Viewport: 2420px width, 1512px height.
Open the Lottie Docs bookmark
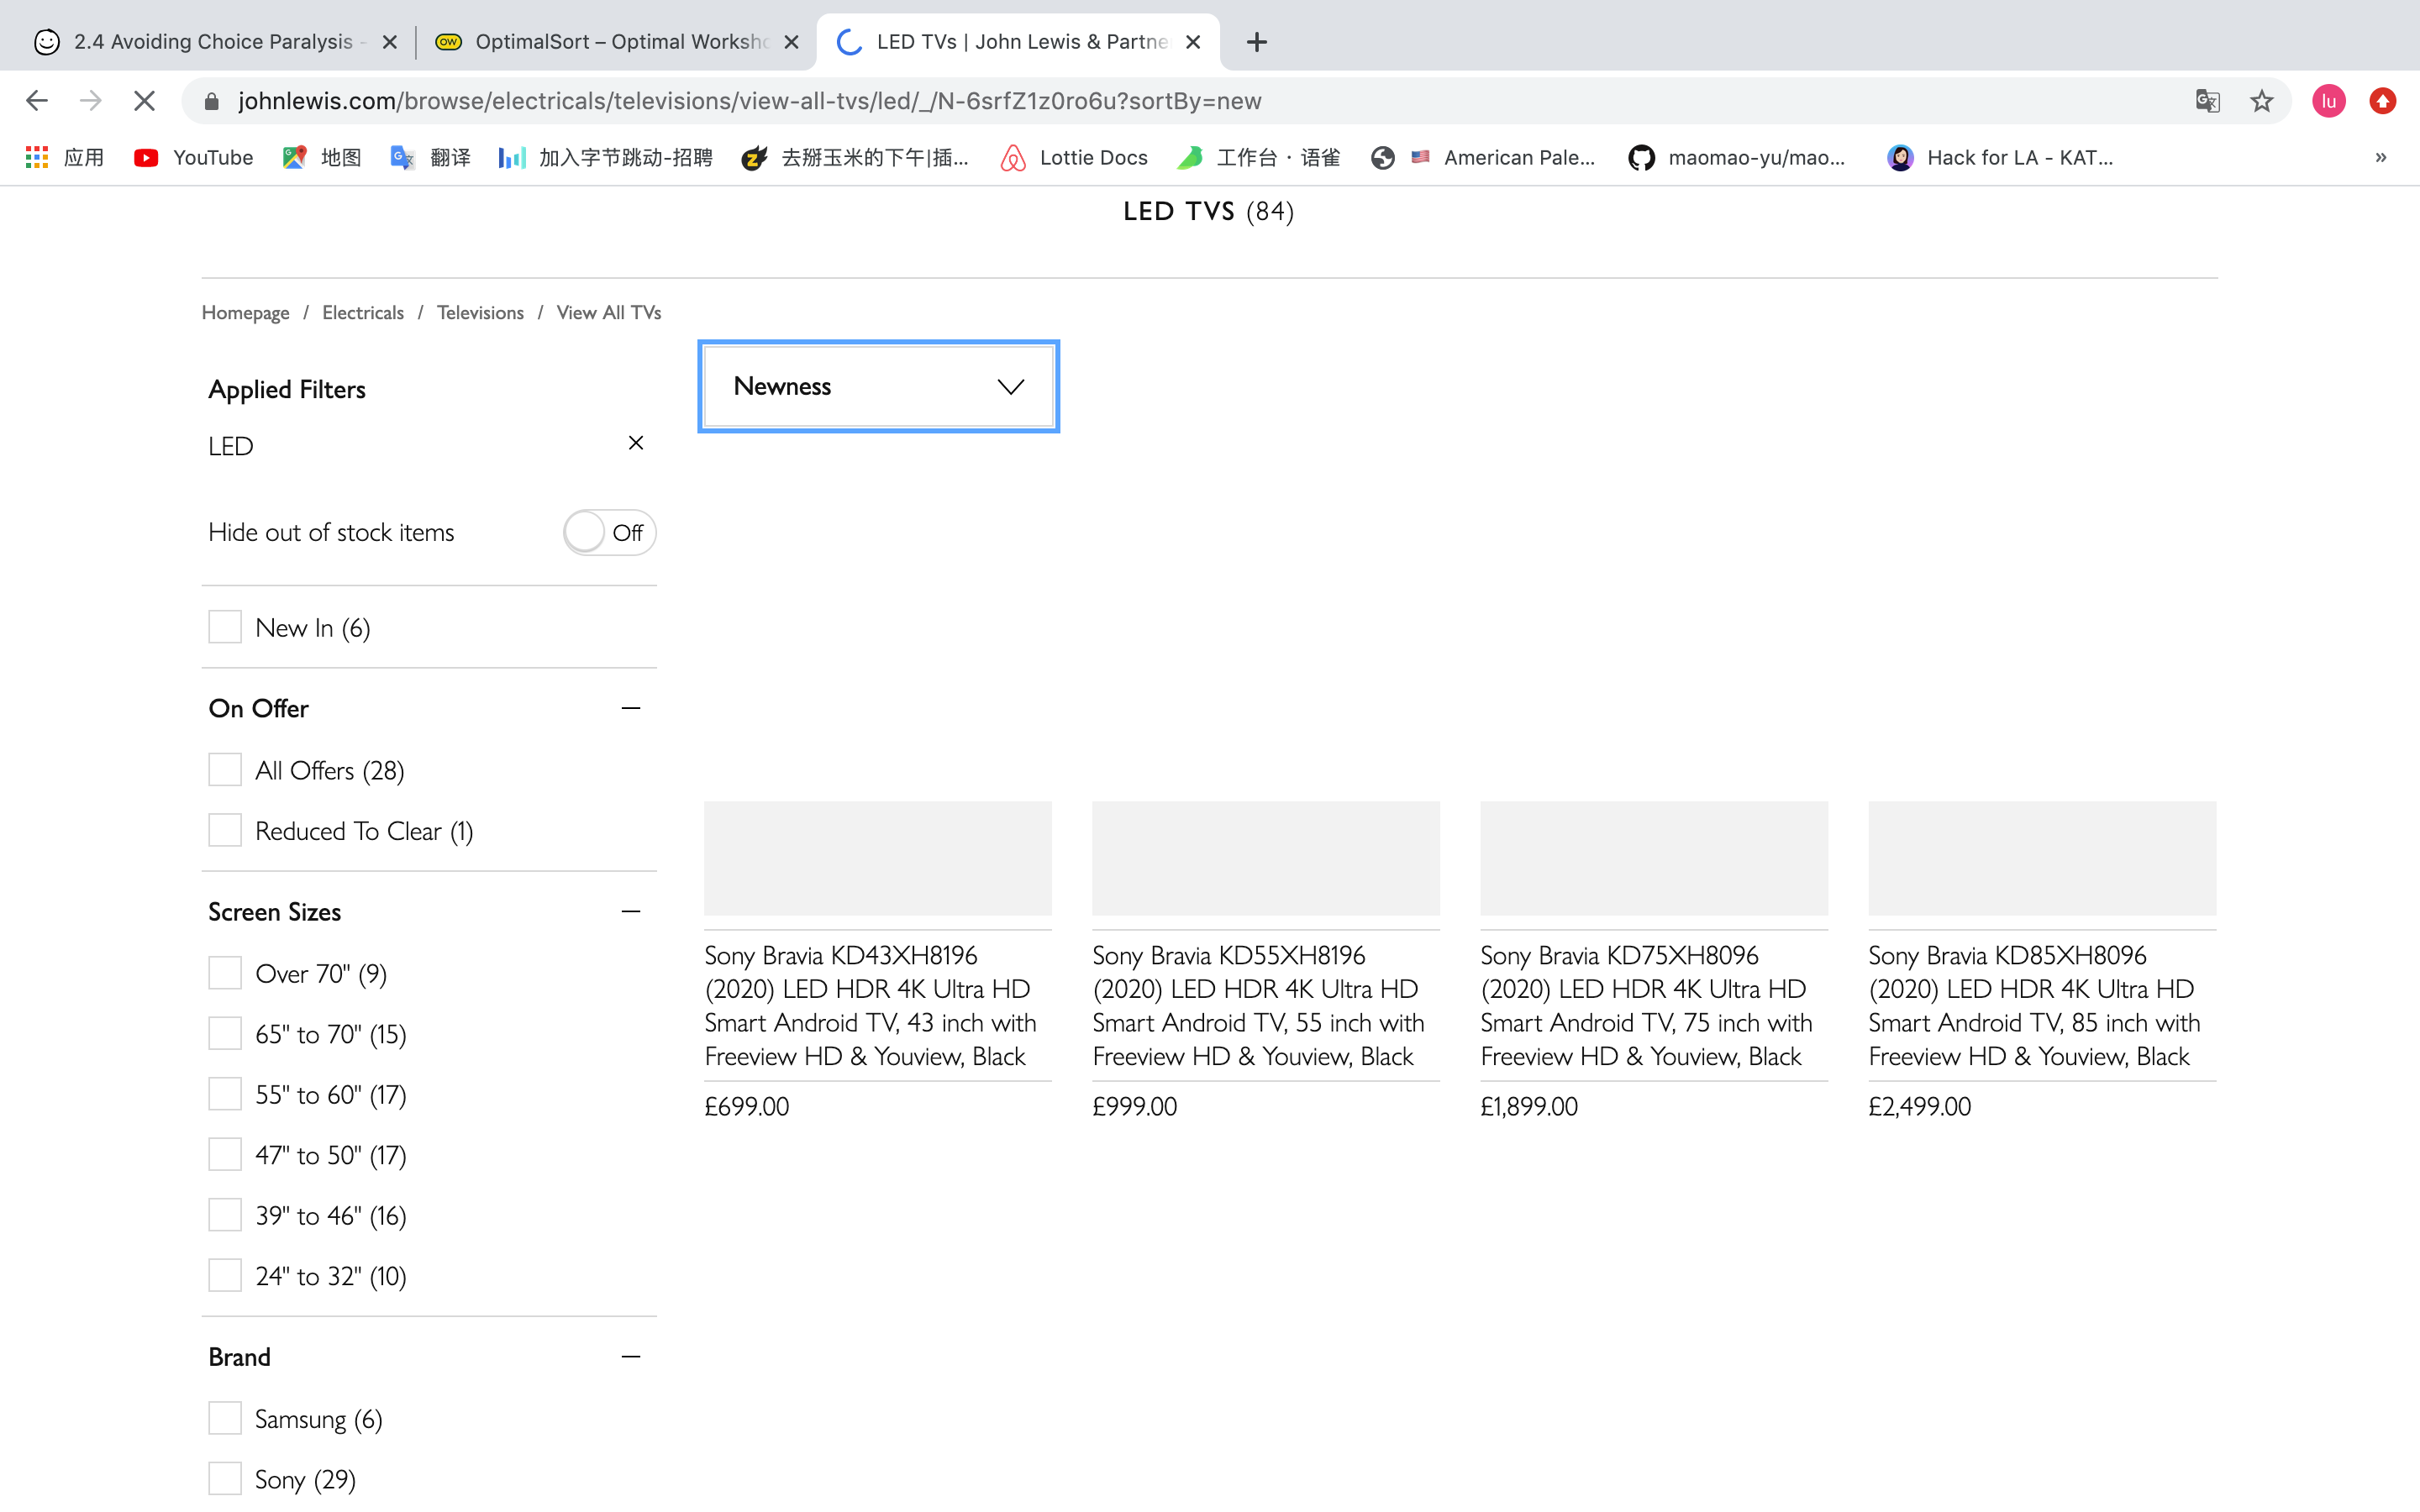1074,157
